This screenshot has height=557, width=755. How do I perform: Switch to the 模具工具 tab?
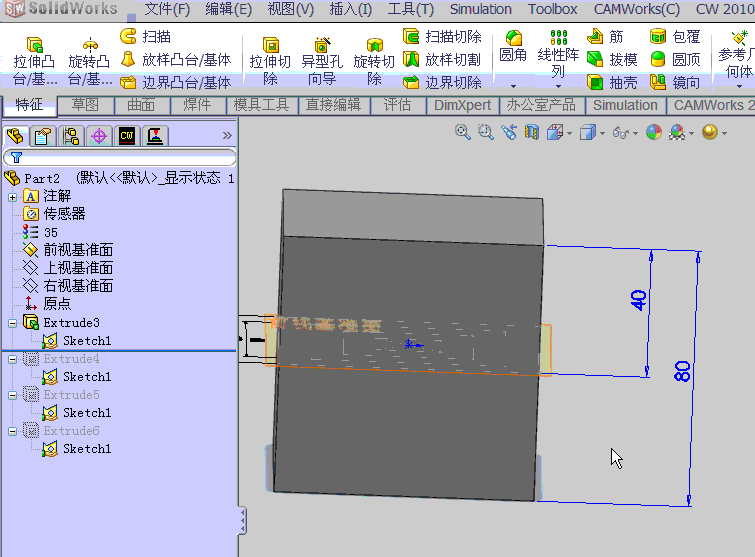point(261,105)
